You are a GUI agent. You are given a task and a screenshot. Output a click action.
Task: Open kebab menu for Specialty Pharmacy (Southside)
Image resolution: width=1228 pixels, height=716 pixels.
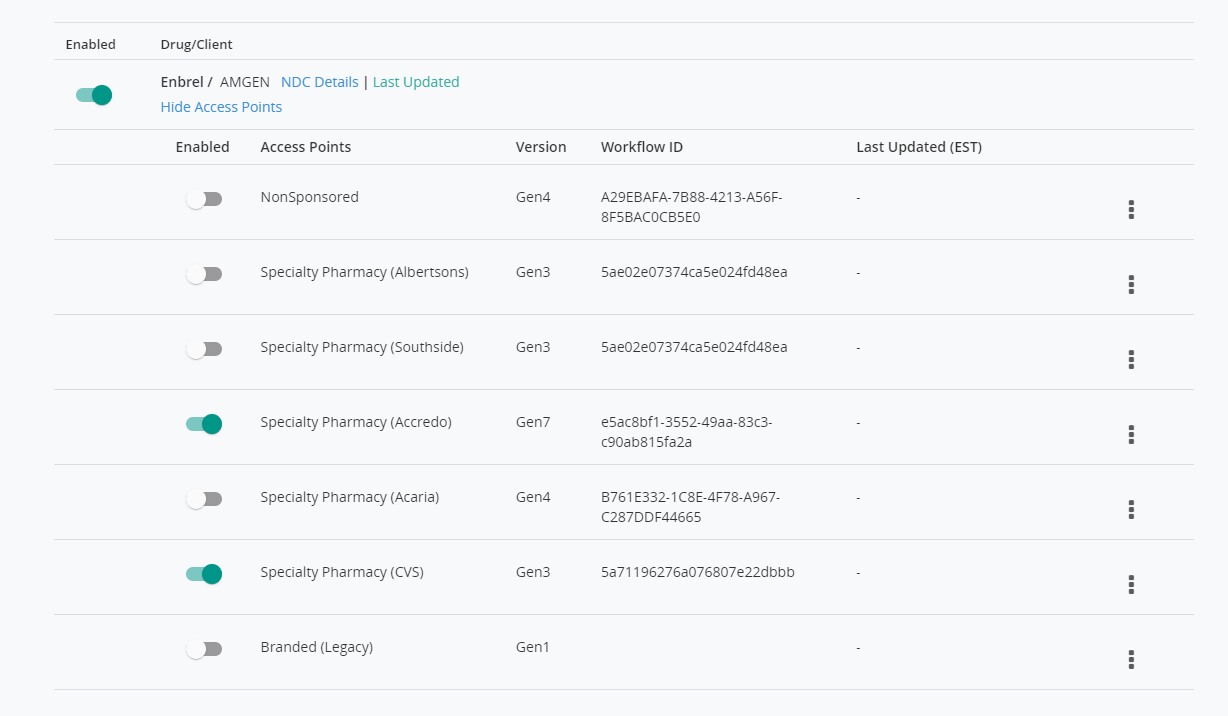click(1131, 359)
